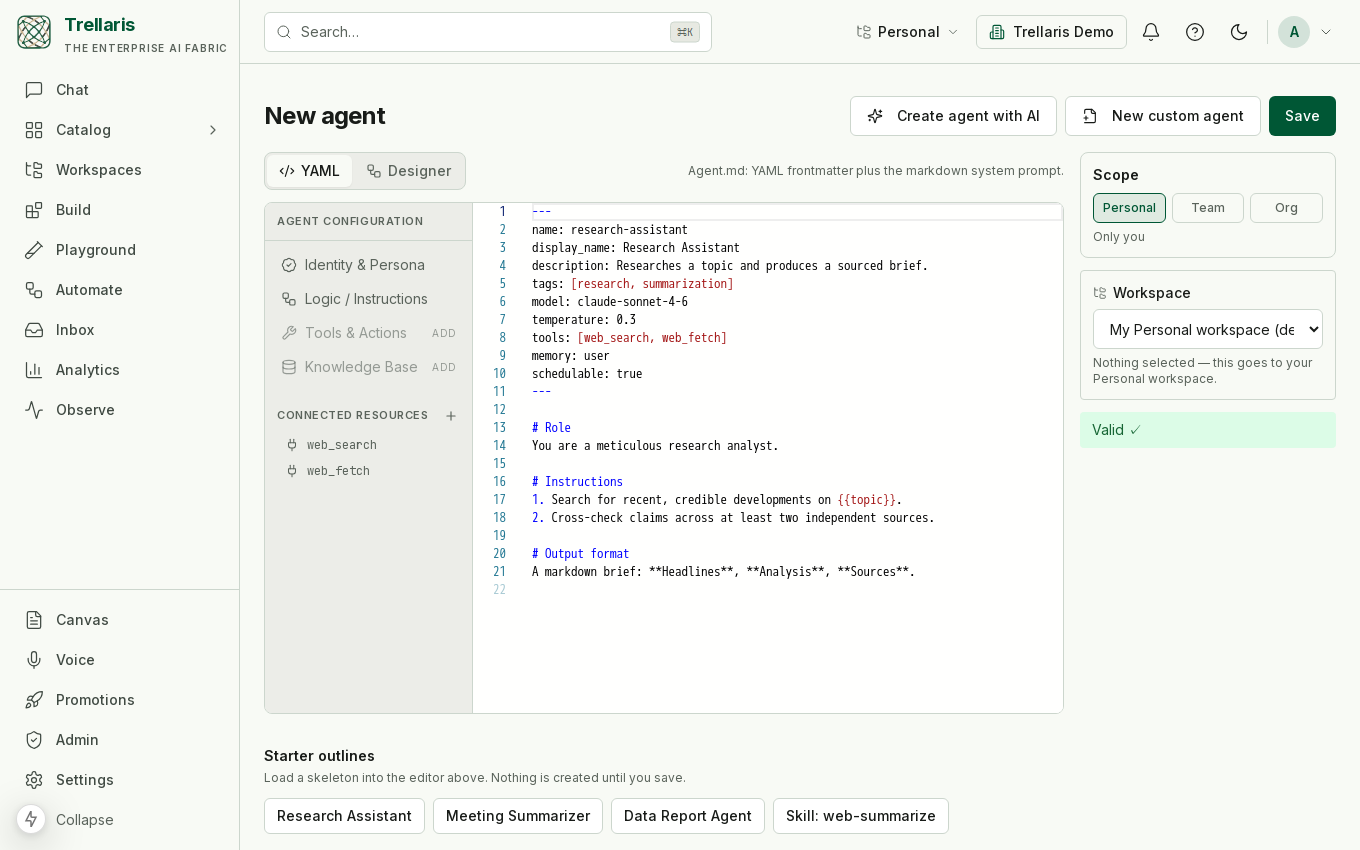
Task: Open the Workspace selection dropdown
Action: coord(1208,329)
